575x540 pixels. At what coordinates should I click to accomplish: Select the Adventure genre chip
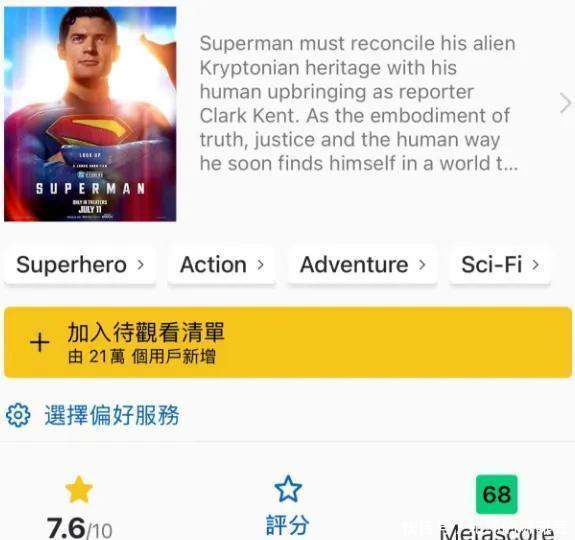[x=363, y=265]
